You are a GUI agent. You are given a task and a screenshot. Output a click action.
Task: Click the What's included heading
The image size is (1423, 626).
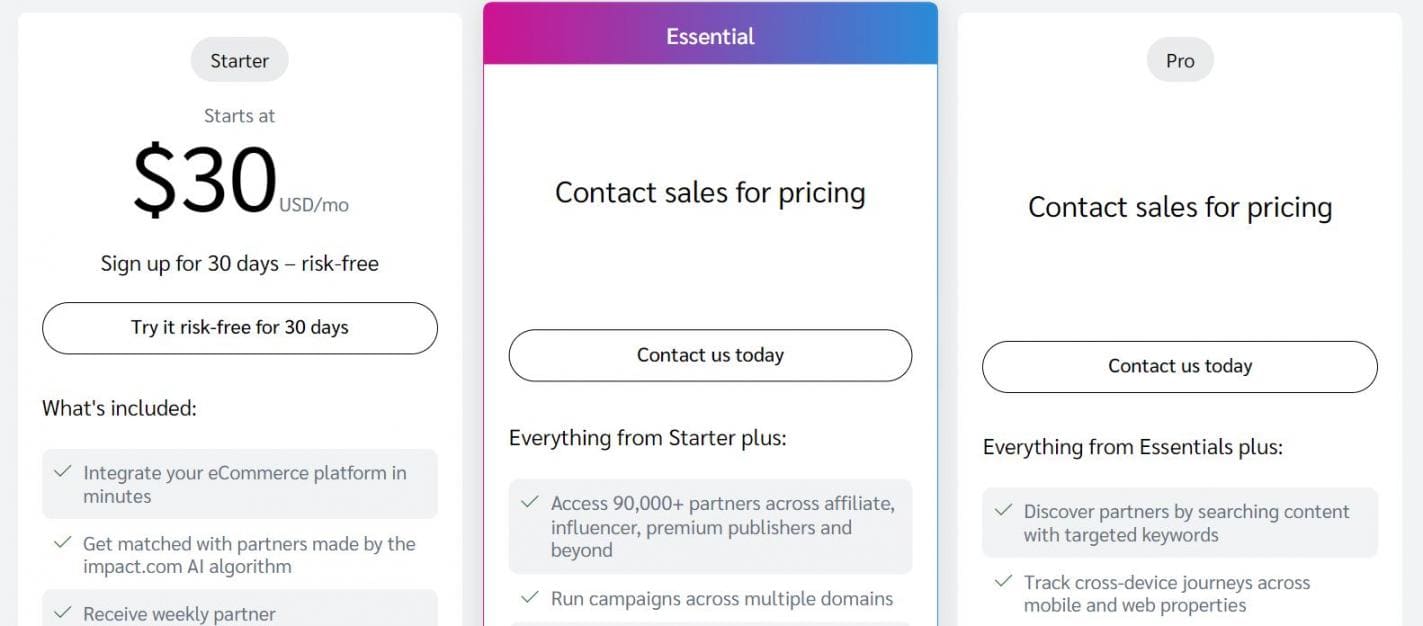point(119,408)
